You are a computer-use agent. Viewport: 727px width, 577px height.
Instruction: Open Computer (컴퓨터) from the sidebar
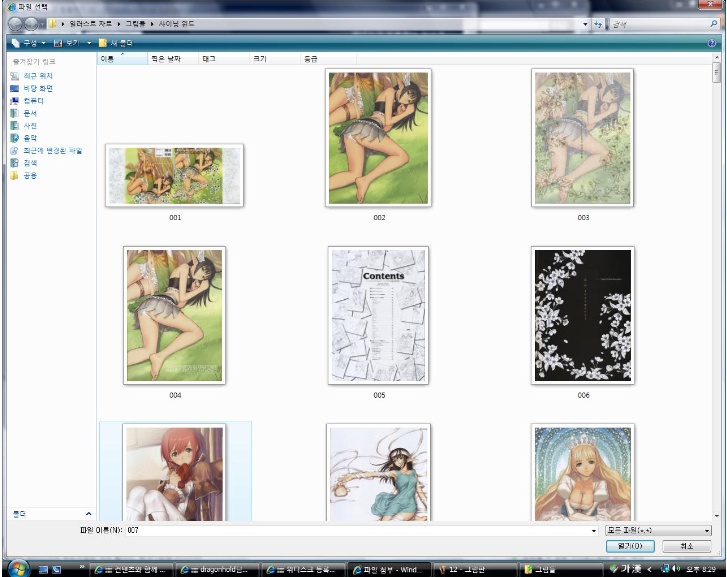pyautogui.click(x=33, y=101)
